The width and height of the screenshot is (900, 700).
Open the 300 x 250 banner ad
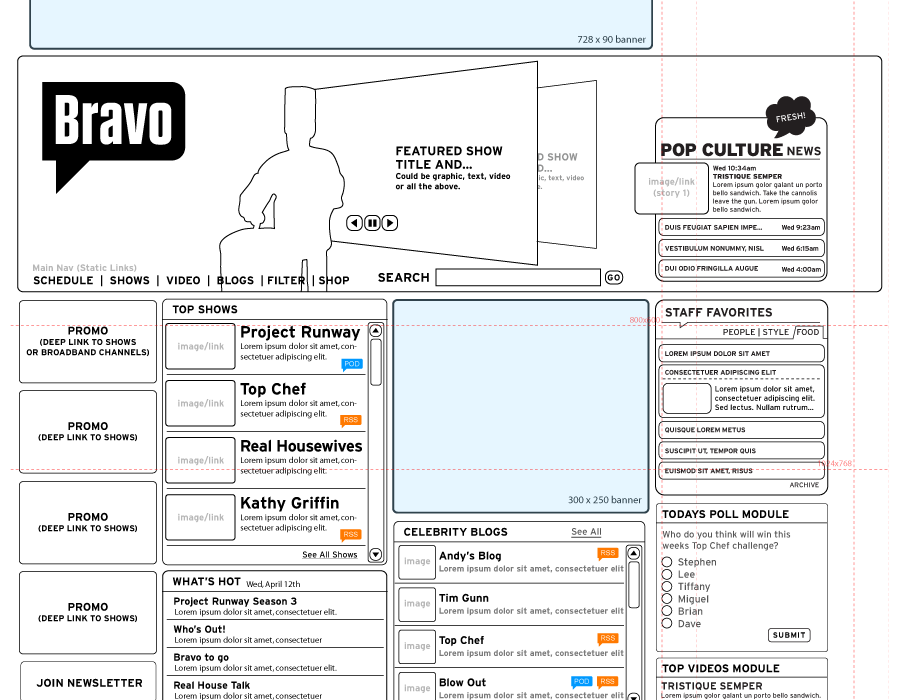pos(521,406)
